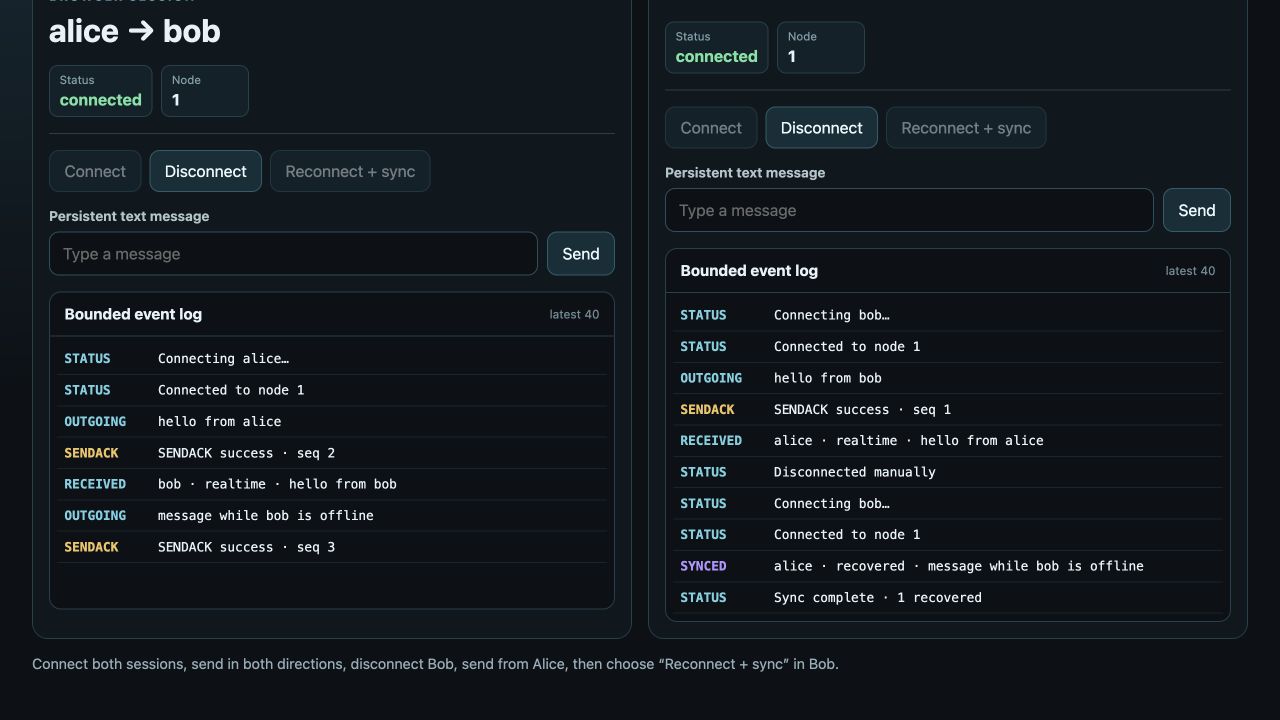Click bob log row 'hello from bob'
Image resolution: width=1280 pixels, height=720 pixels.
(x=948, y=378)
